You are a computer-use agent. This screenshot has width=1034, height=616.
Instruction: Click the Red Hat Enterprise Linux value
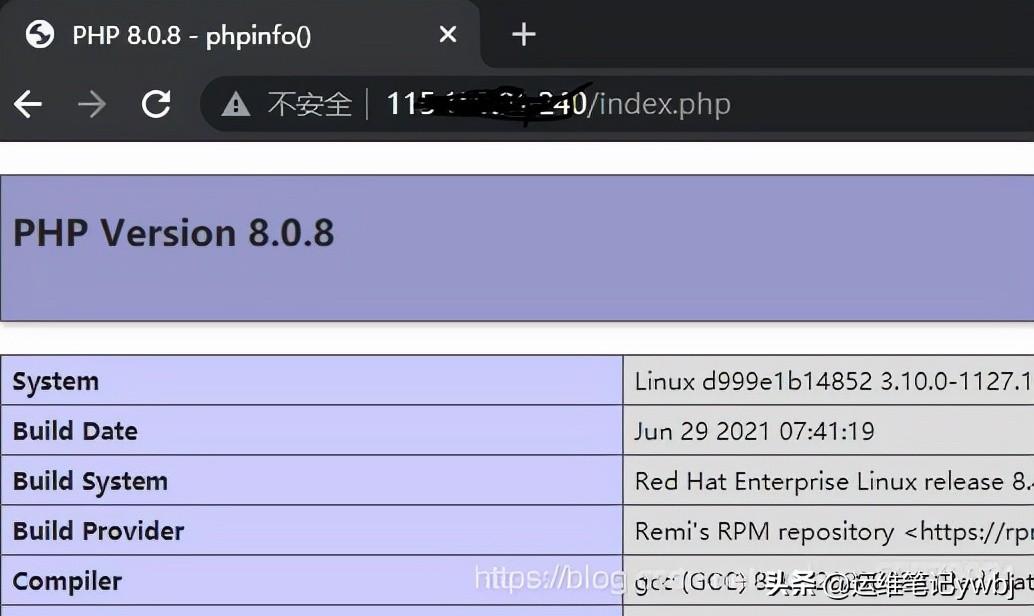(x=834, y=481)
